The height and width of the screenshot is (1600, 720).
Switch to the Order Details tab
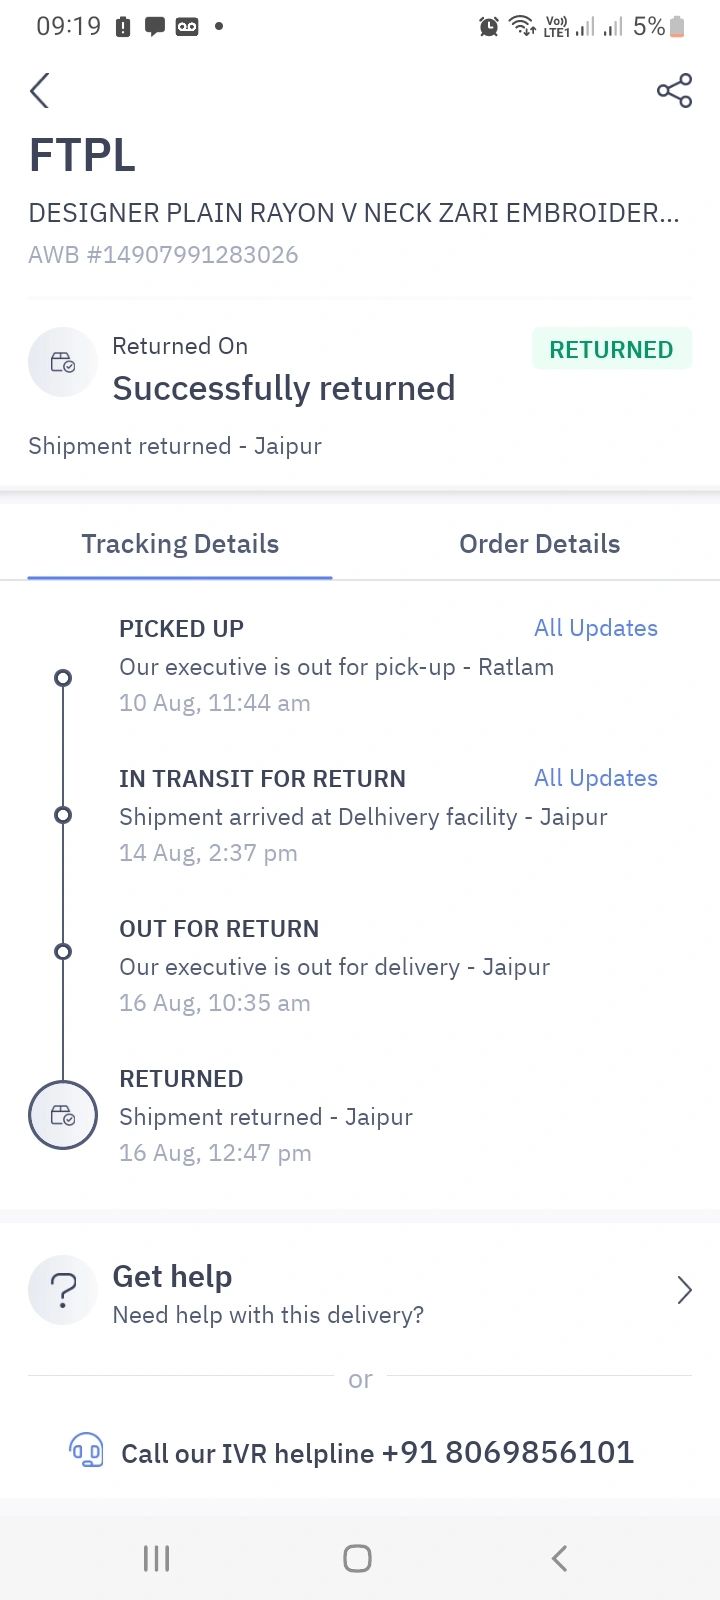(x=540, y=544)
